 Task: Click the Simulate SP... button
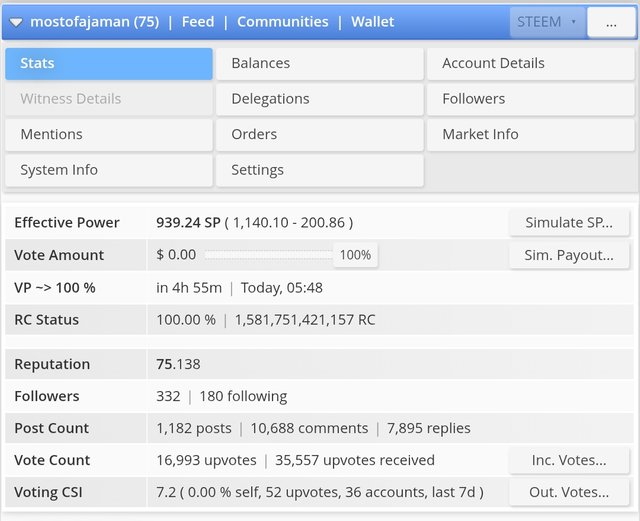tap(569, 223)
